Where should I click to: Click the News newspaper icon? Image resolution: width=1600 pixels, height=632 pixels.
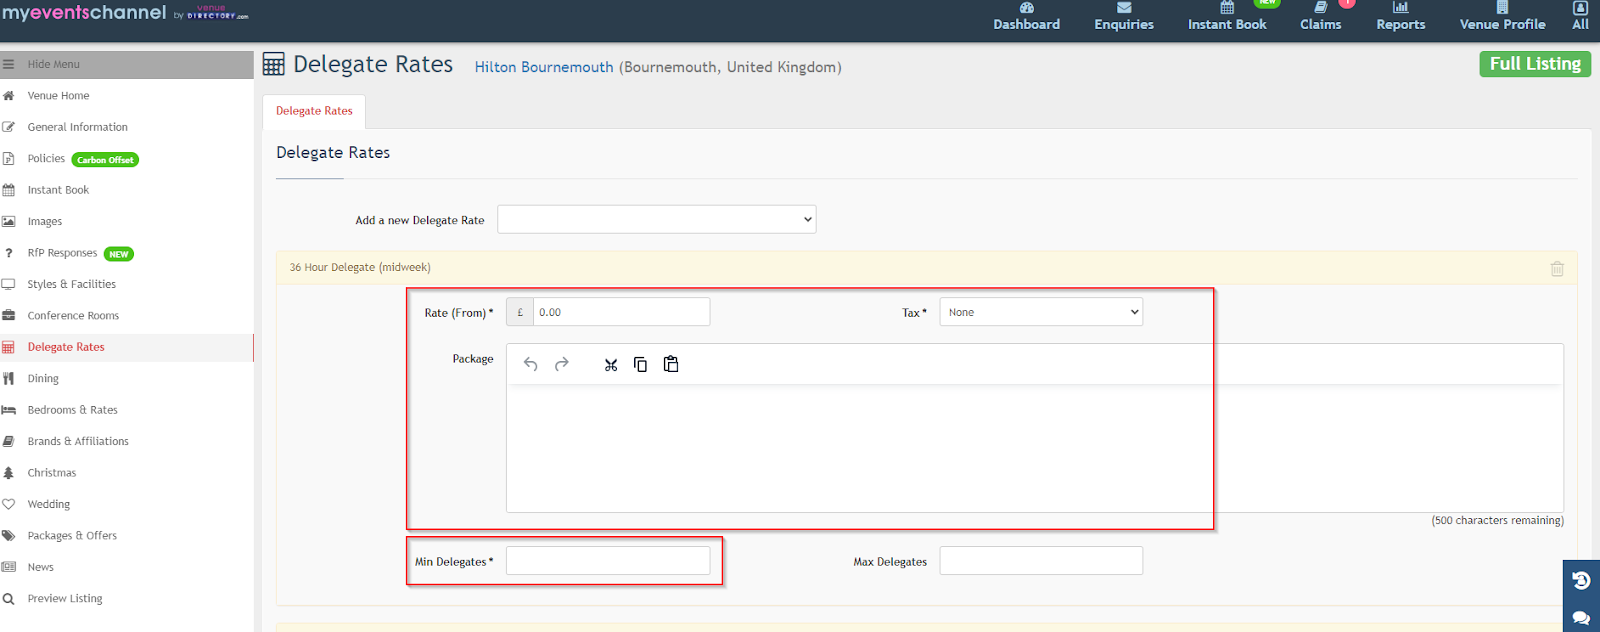(x=8, y=567)
